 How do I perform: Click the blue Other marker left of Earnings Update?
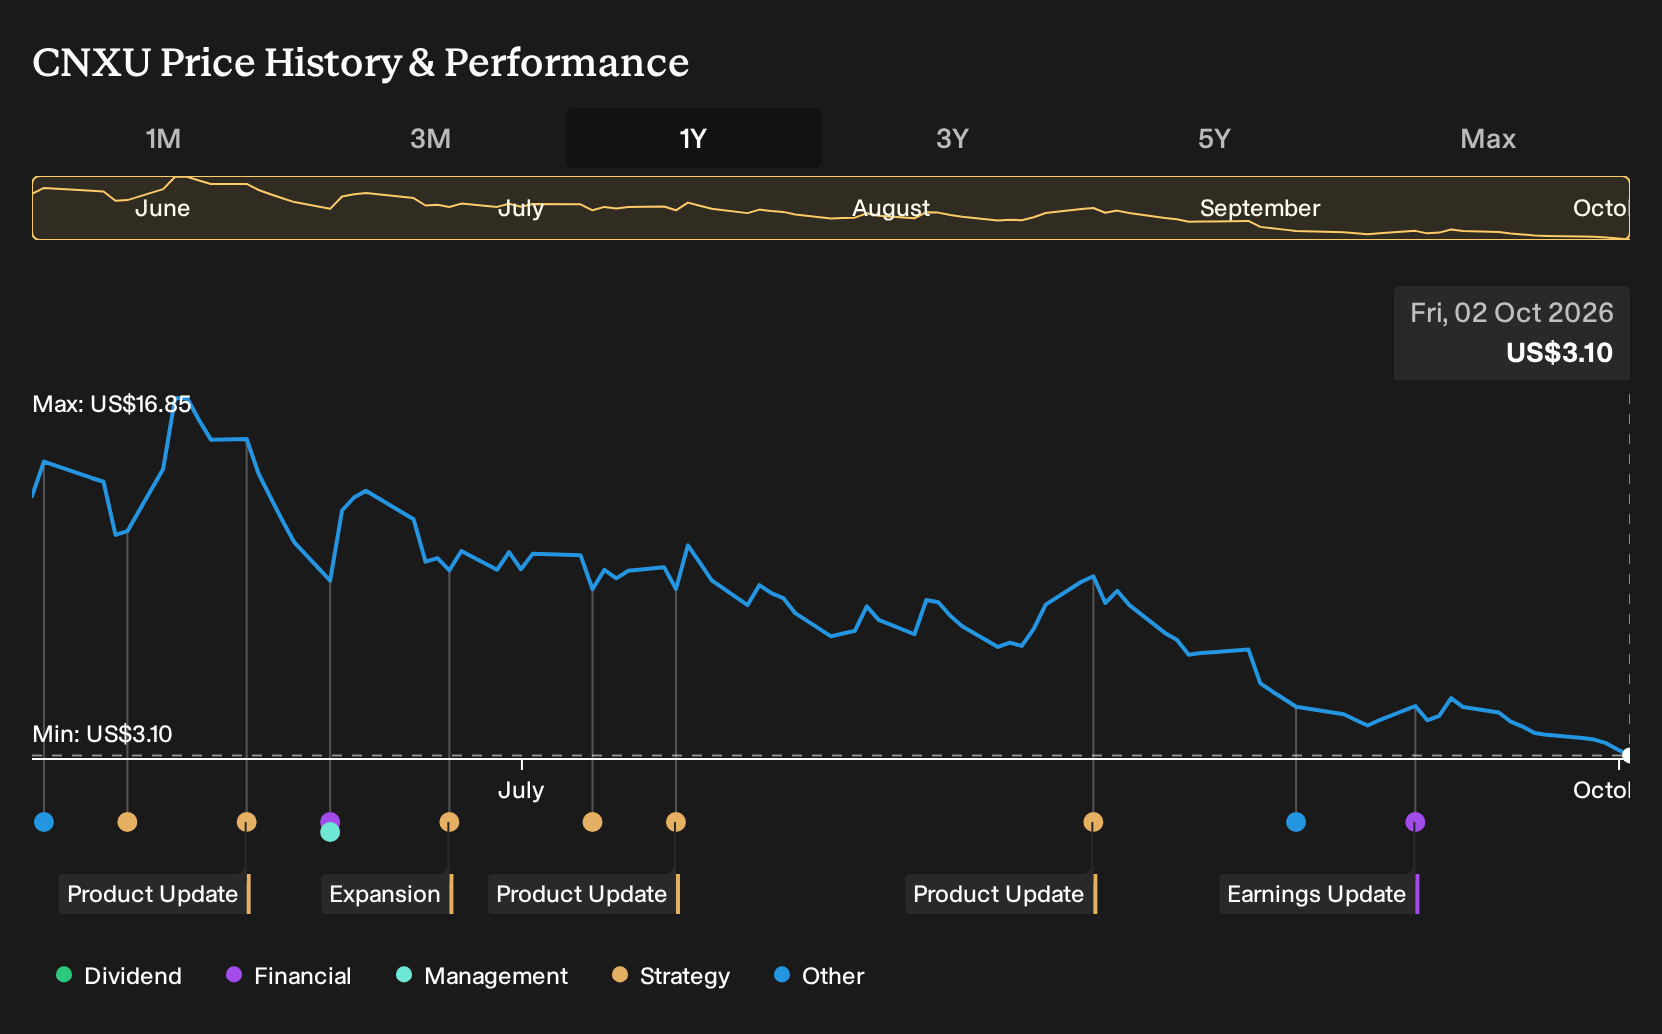(1296, 822)
